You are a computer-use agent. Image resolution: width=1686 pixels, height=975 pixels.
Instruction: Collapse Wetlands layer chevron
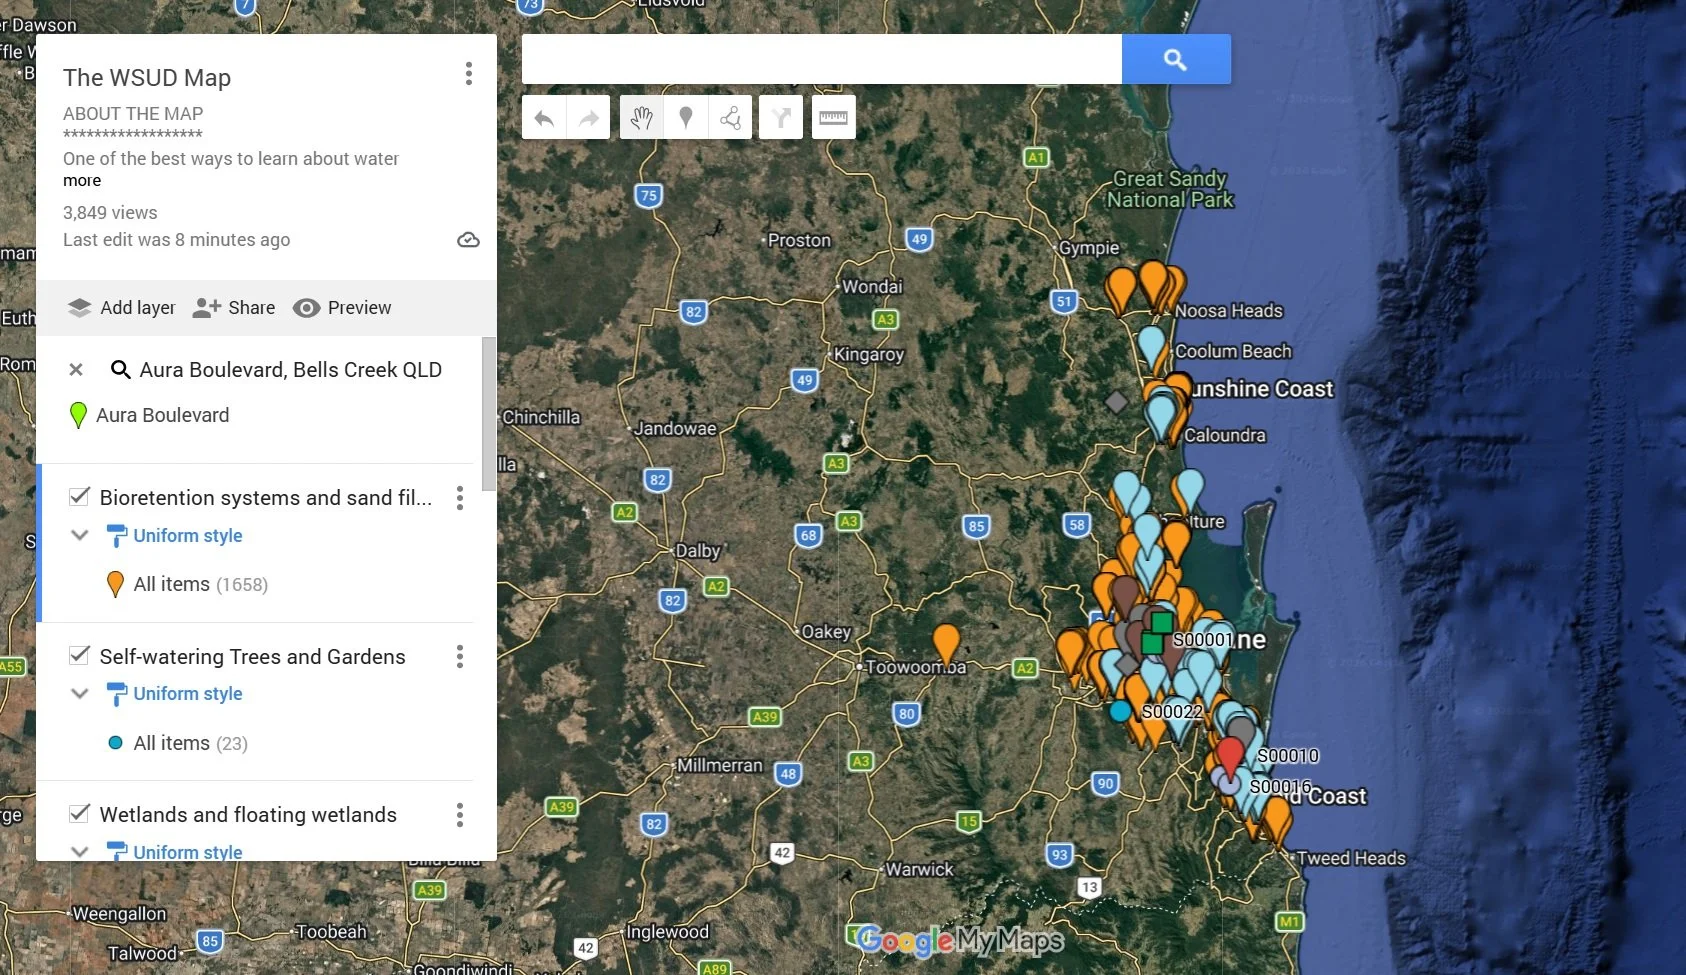tap(80, 851)
